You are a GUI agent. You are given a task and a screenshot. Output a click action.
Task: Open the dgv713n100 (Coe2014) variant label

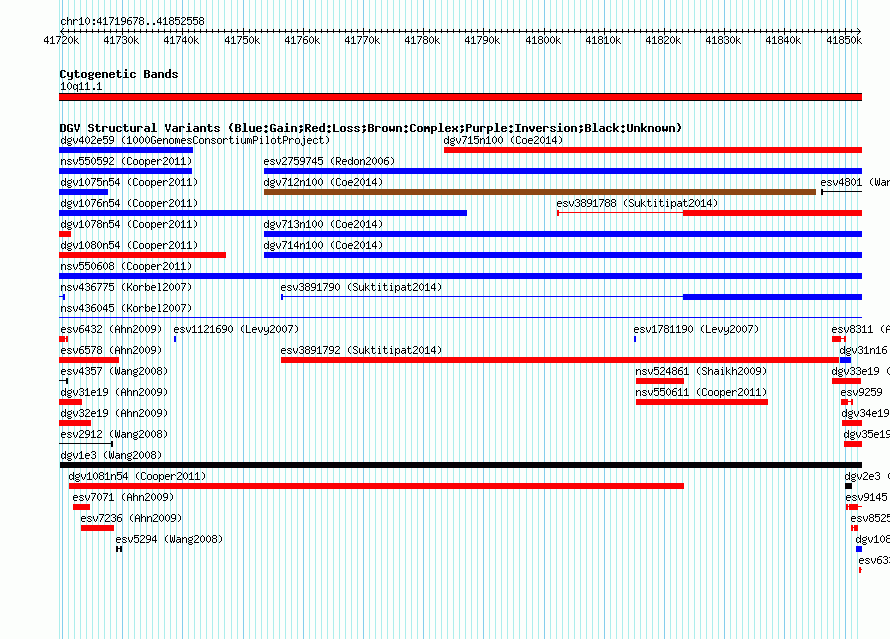(323, 224)
